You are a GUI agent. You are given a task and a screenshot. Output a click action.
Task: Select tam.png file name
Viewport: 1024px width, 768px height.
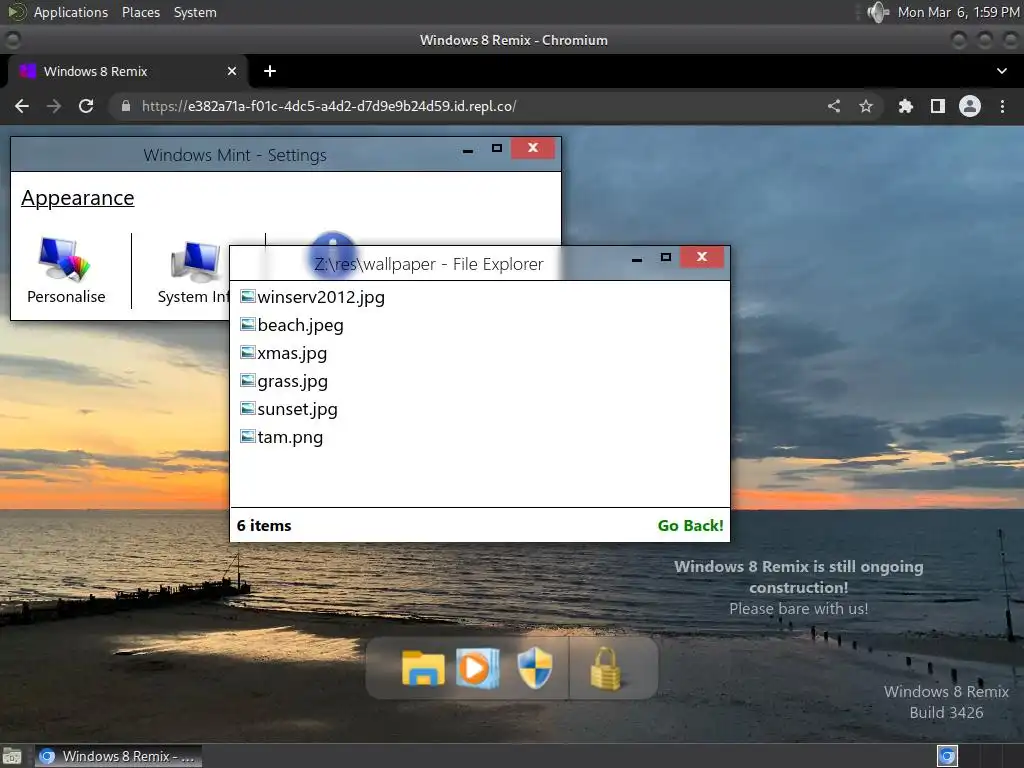[290, 438]
